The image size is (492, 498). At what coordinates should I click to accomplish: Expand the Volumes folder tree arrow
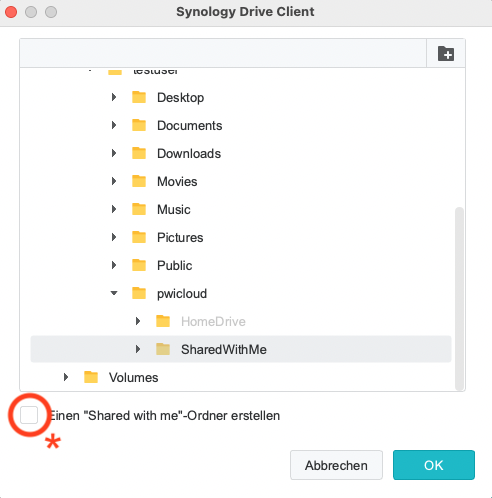(66, 377)
